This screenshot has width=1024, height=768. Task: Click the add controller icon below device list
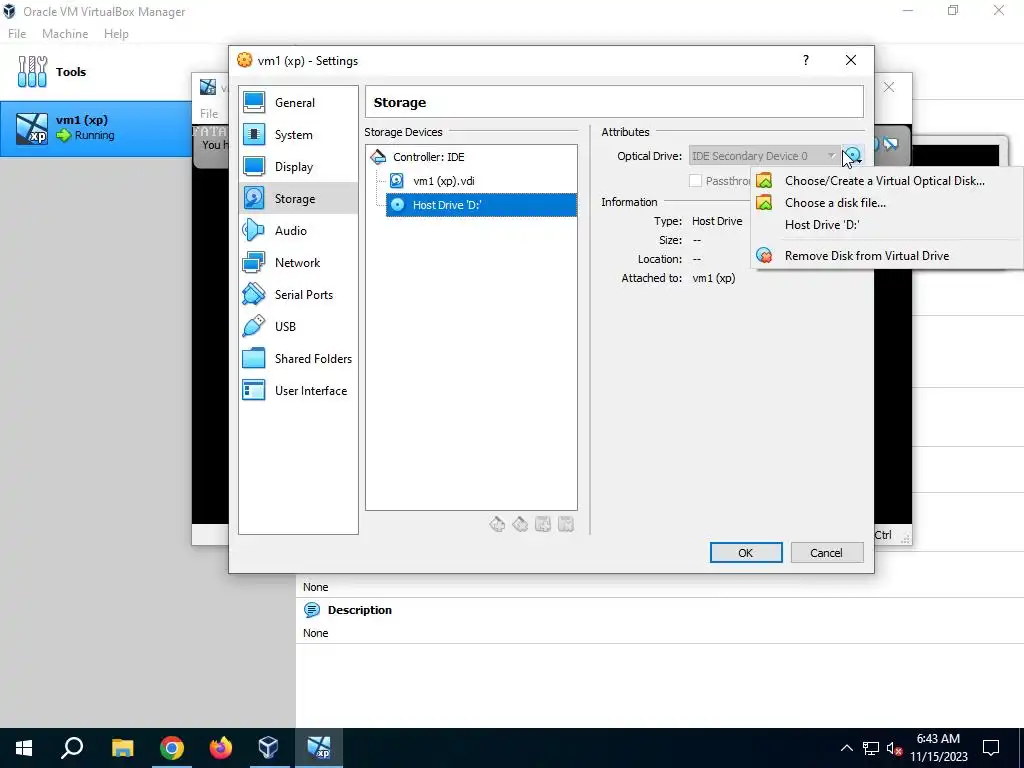[497, 524]
